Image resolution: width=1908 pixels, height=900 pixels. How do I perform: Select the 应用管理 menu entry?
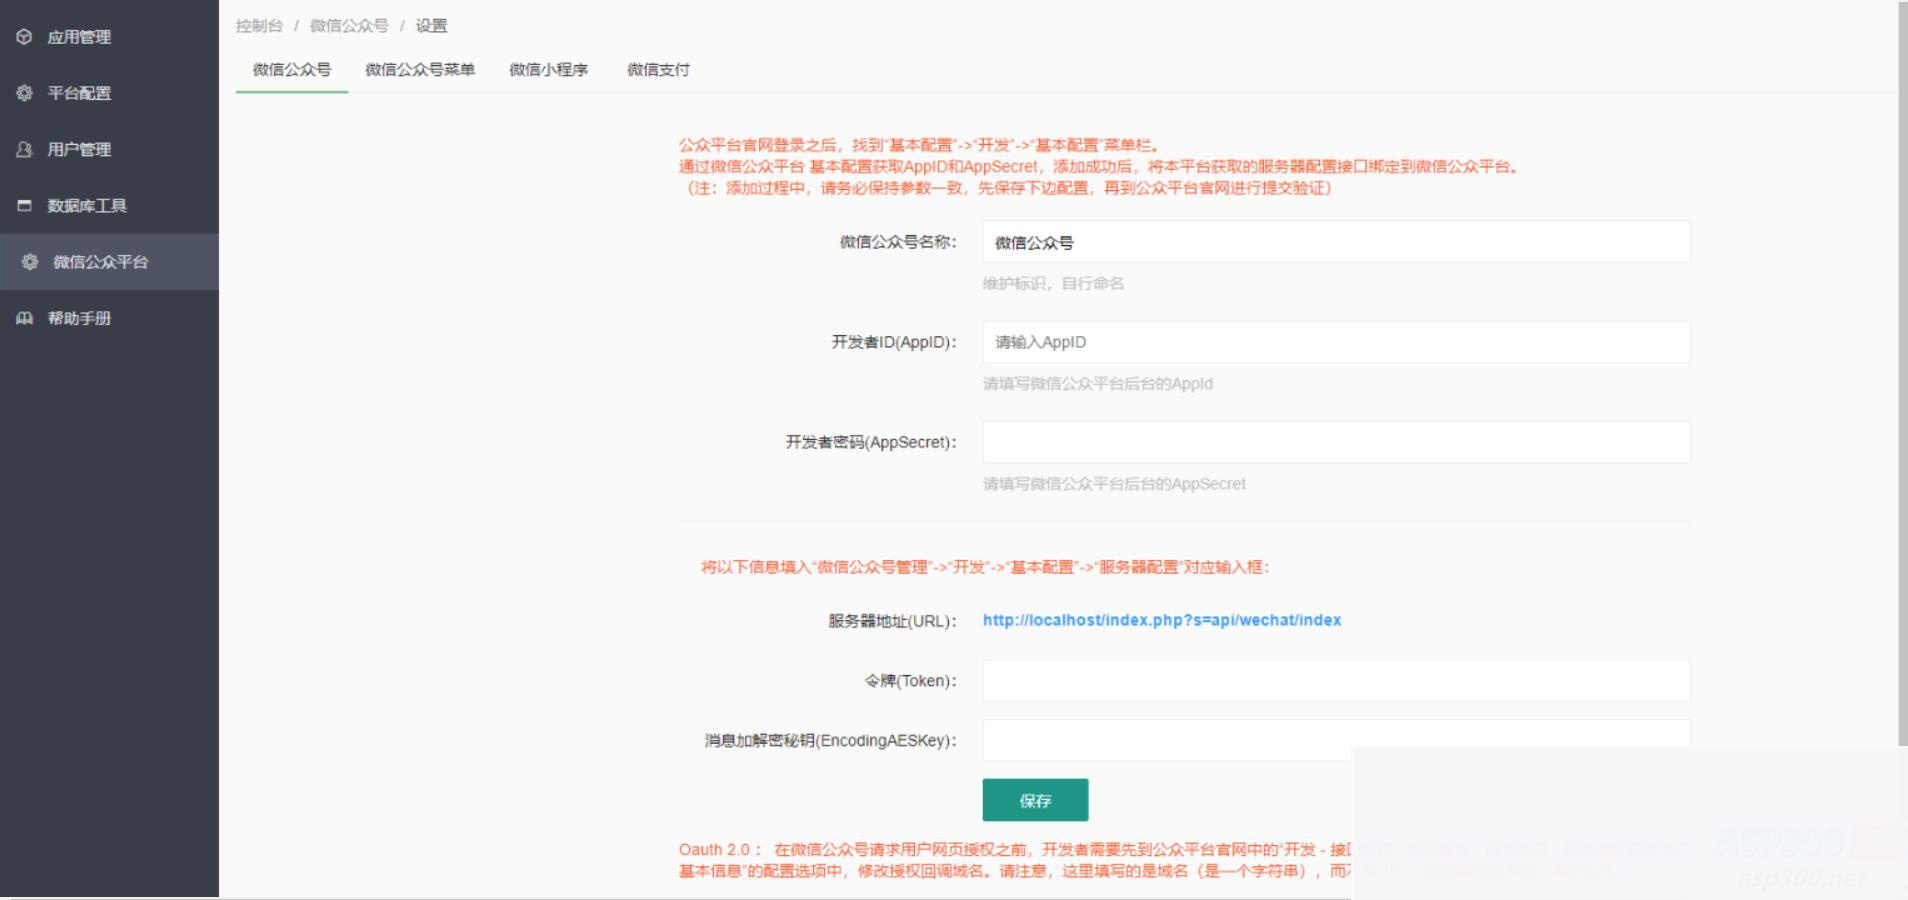click(x=77, y=37)
